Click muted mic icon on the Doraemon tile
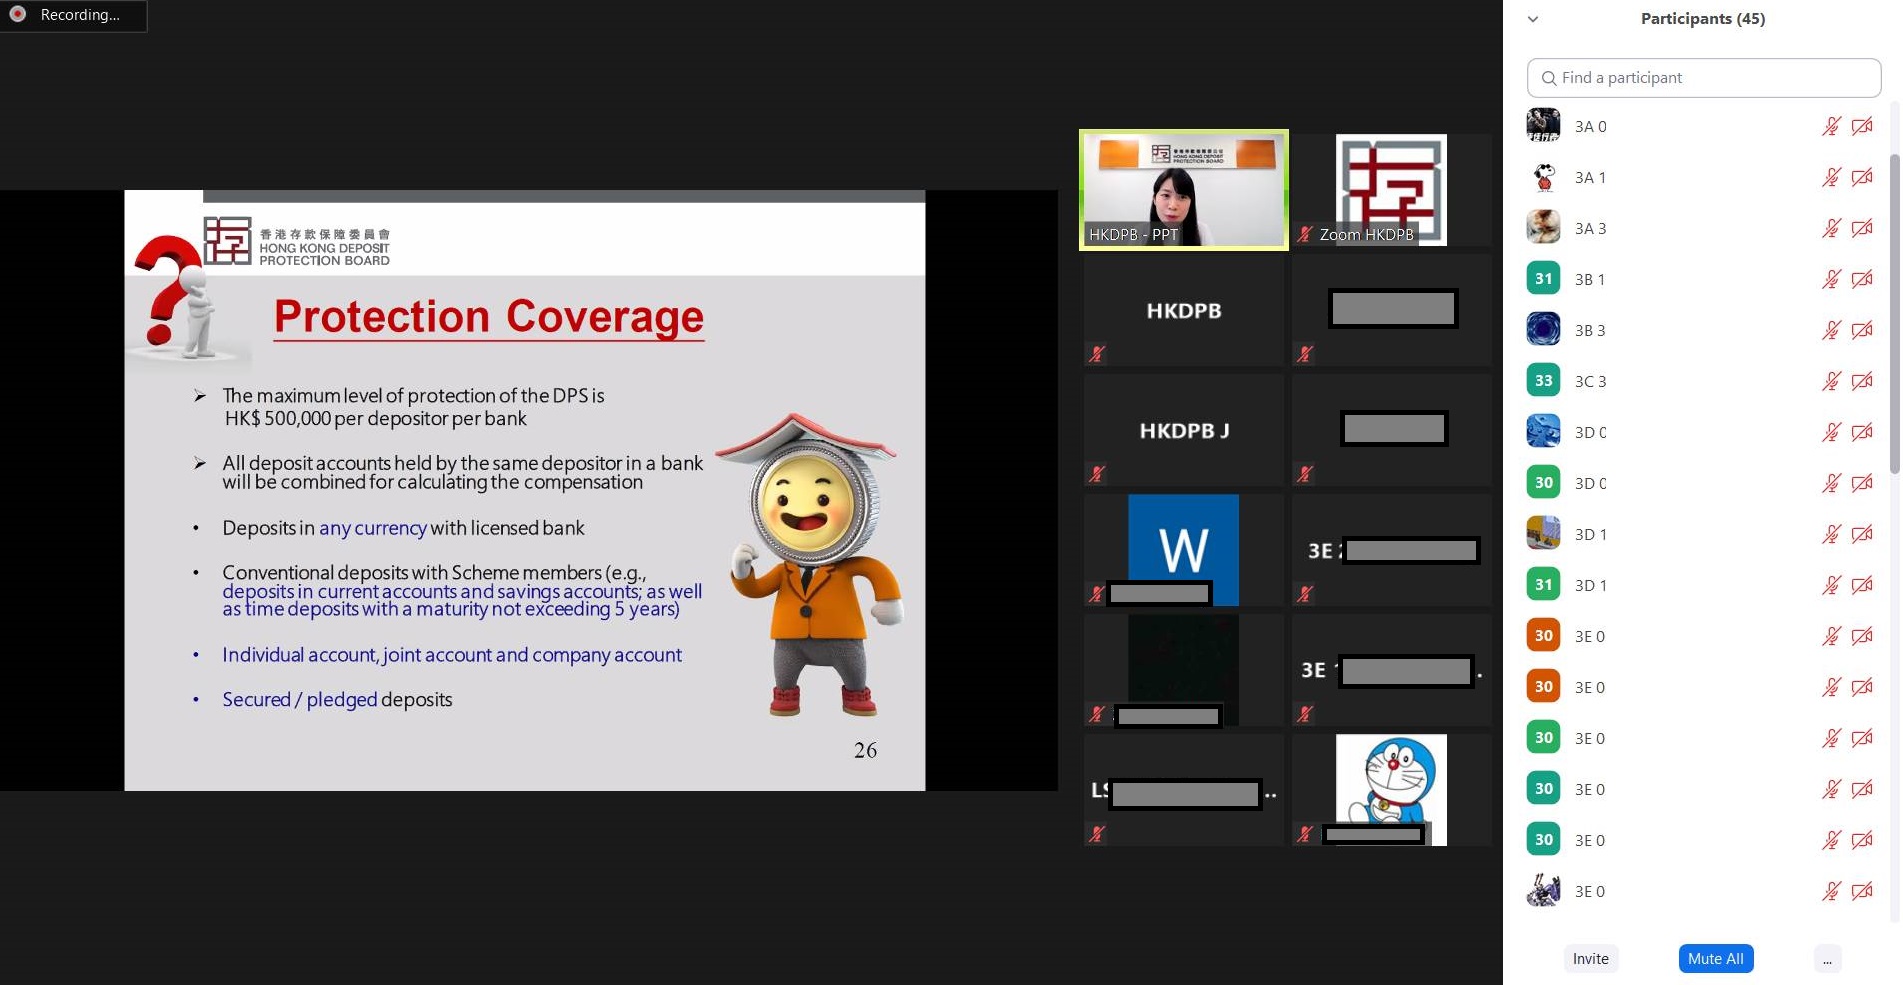 click(1304, 833)
